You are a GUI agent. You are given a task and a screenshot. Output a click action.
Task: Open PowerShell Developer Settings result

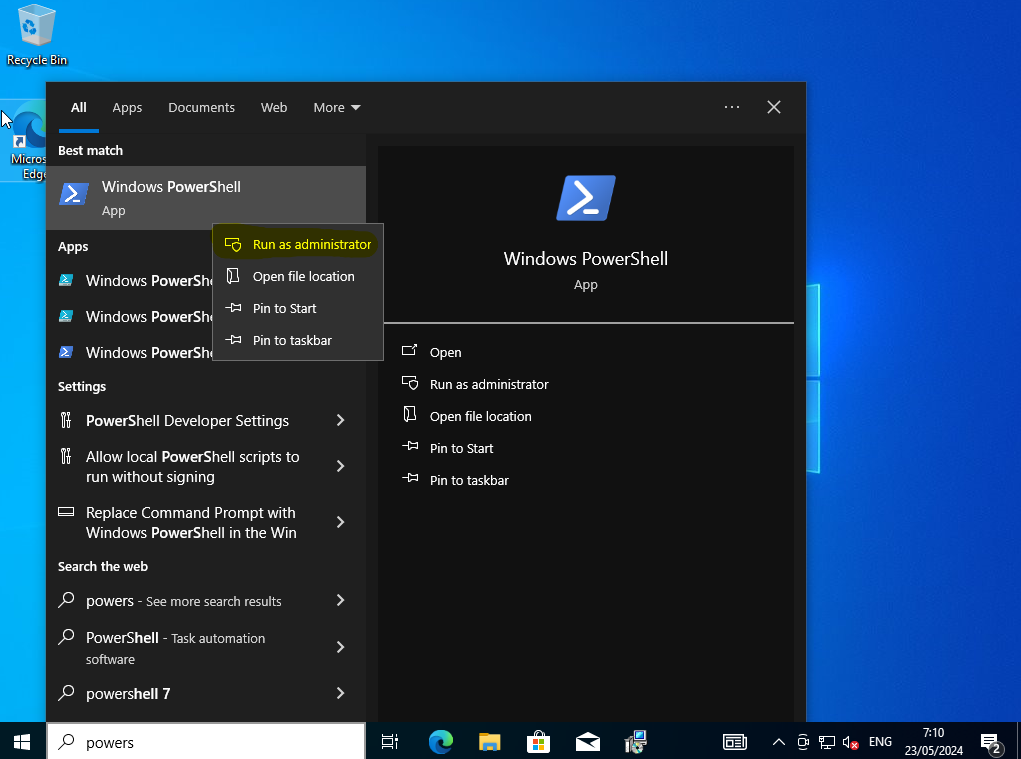(x=187, y=421)
